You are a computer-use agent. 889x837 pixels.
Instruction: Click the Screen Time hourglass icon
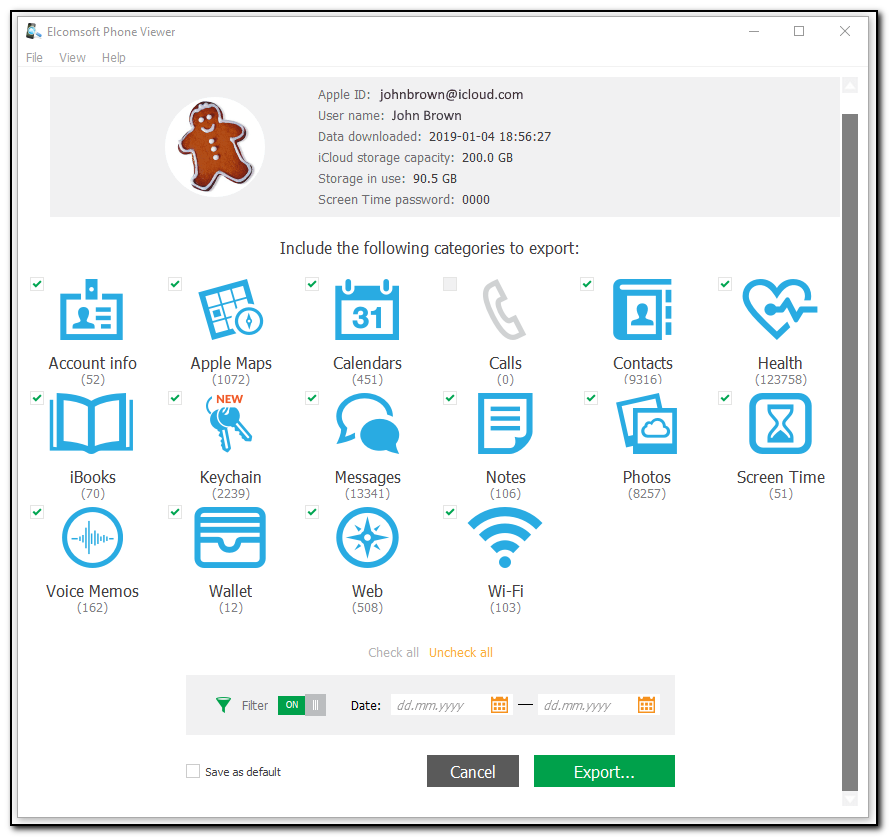(x=780, y=424)
